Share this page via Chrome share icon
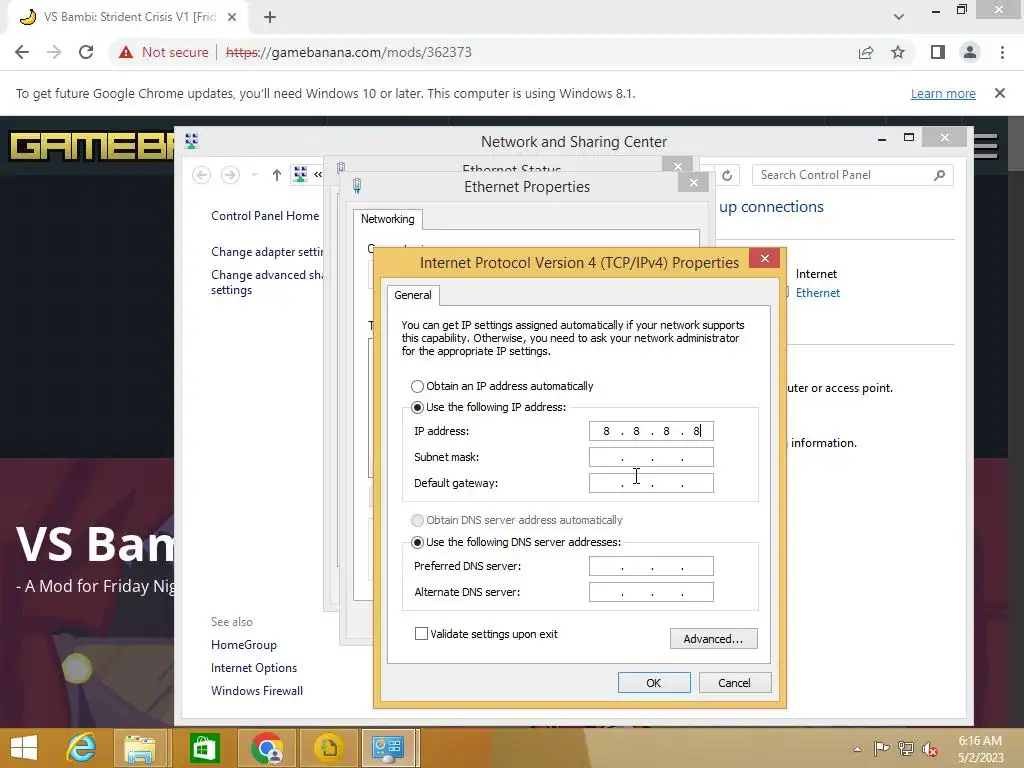The image size is (1024, 768). coord(866,52)
